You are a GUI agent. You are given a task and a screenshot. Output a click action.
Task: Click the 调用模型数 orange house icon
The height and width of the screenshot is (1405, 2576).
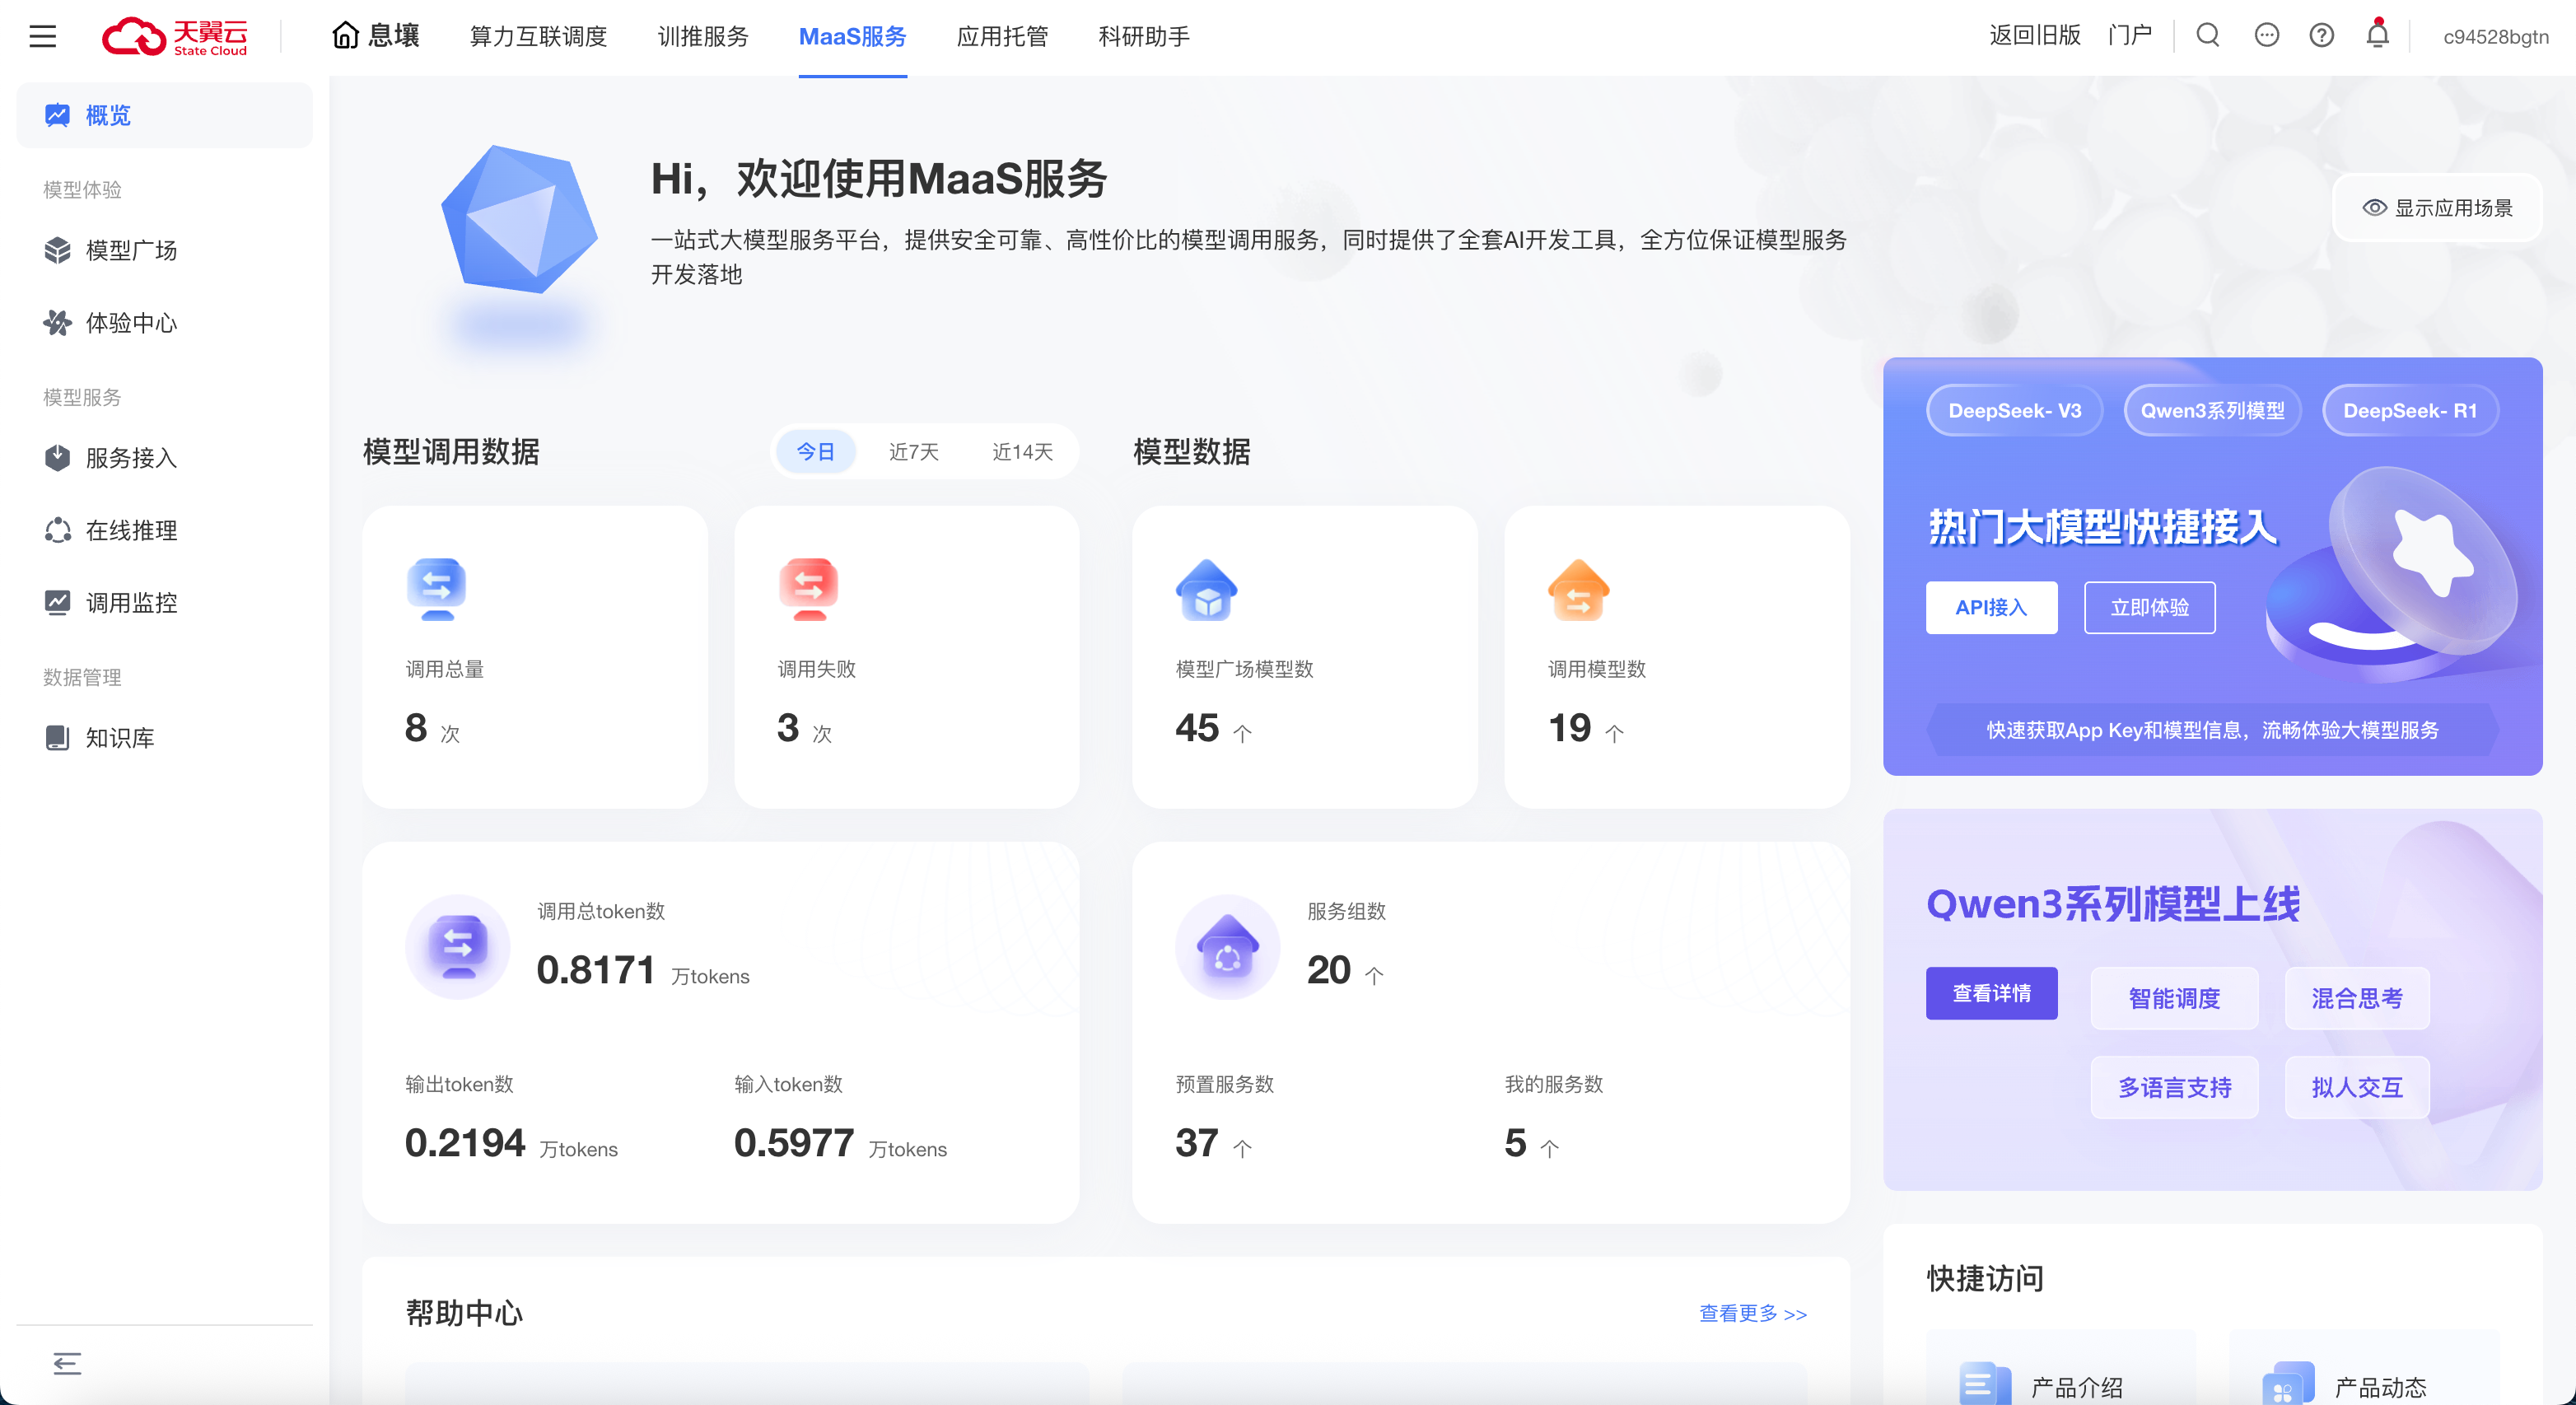point(1579,589)
